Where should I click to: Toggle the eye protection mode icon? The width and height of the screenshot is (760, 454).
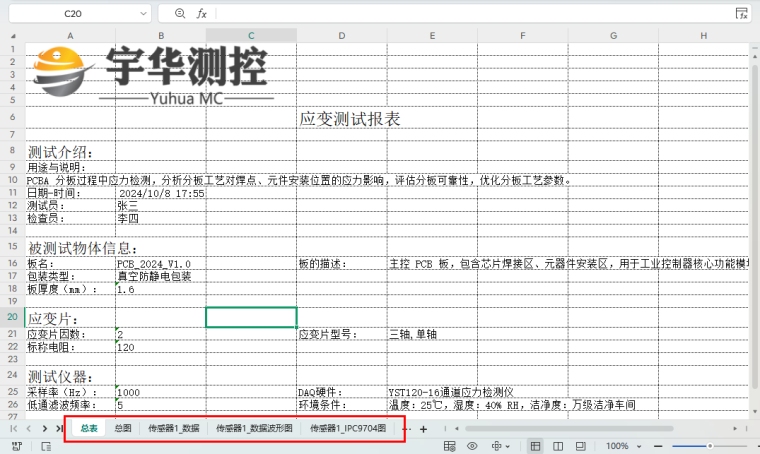472,446
